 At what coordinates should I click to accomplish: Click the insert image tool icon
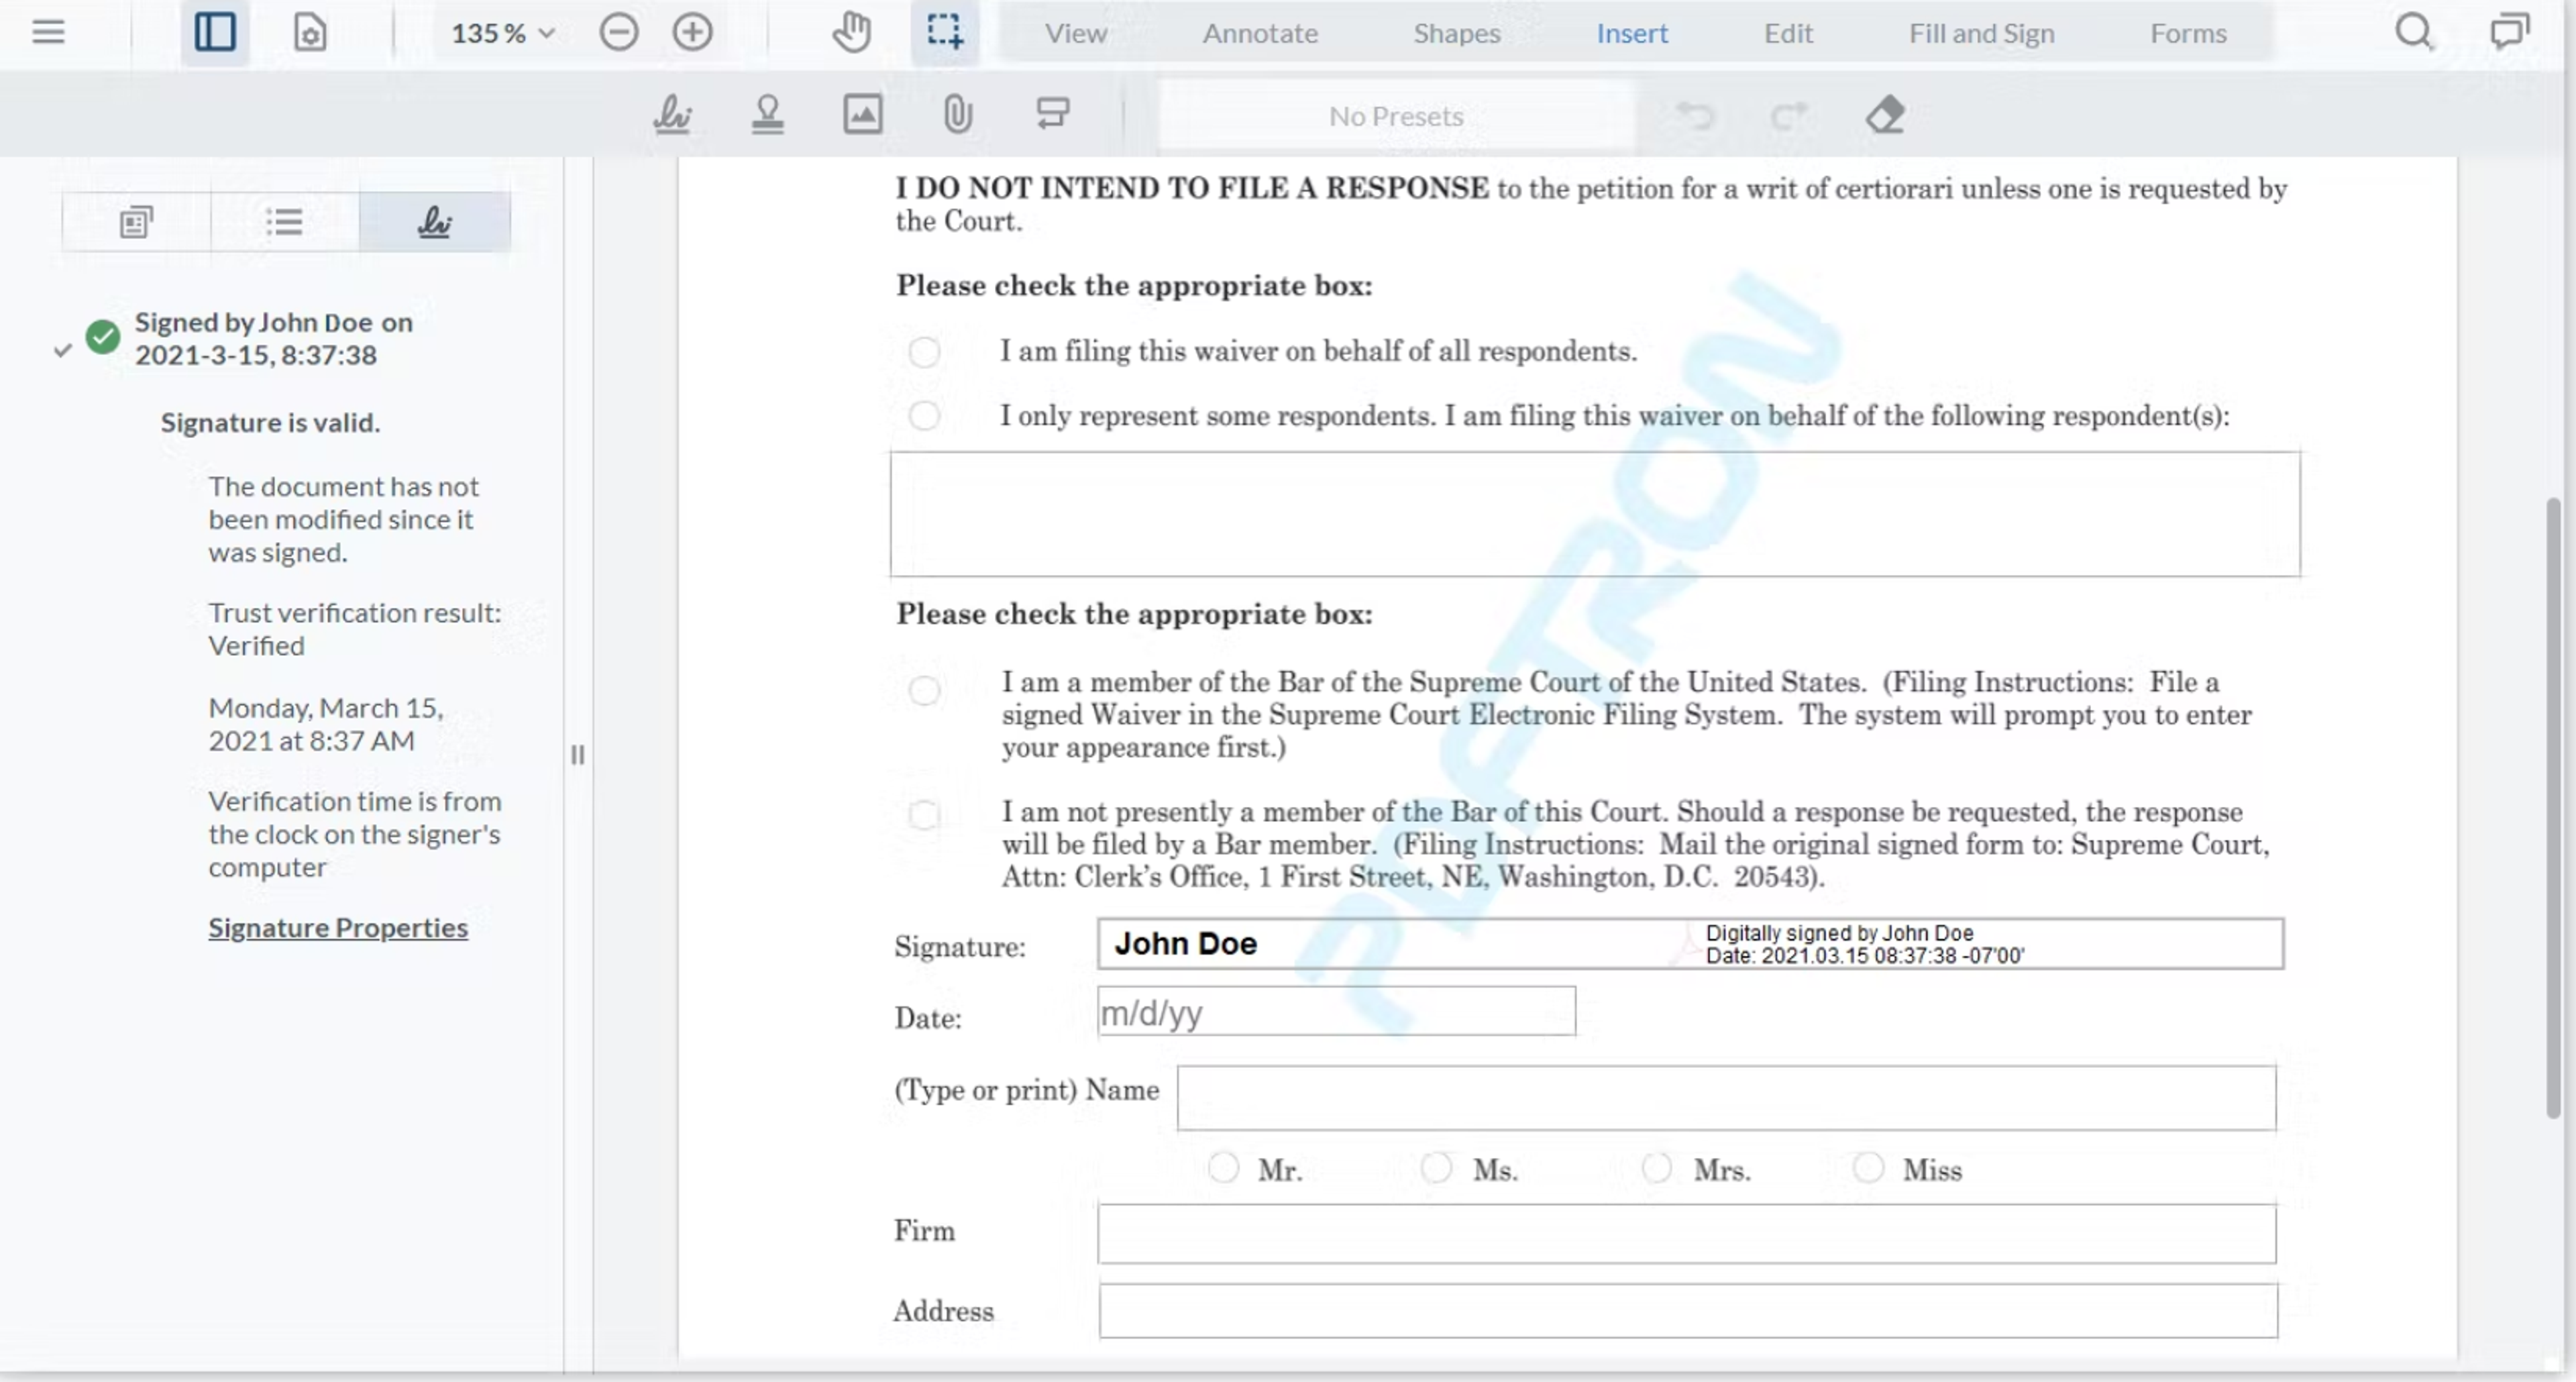(862, 114)
